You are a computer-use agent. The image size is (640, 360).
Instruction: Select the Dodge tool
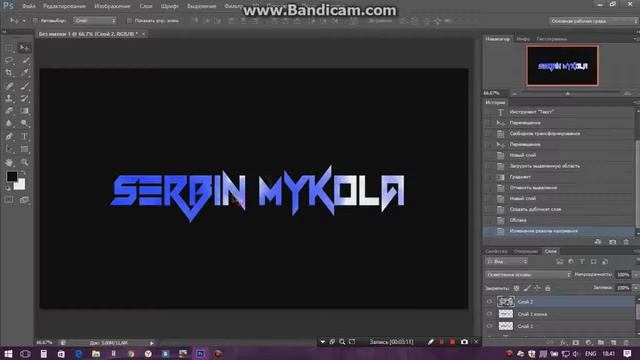point(24,123)
